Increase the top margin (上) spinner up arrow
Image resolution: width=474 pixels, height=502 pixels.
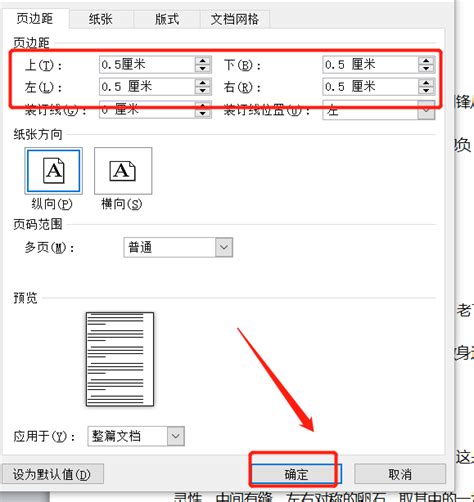202,61
